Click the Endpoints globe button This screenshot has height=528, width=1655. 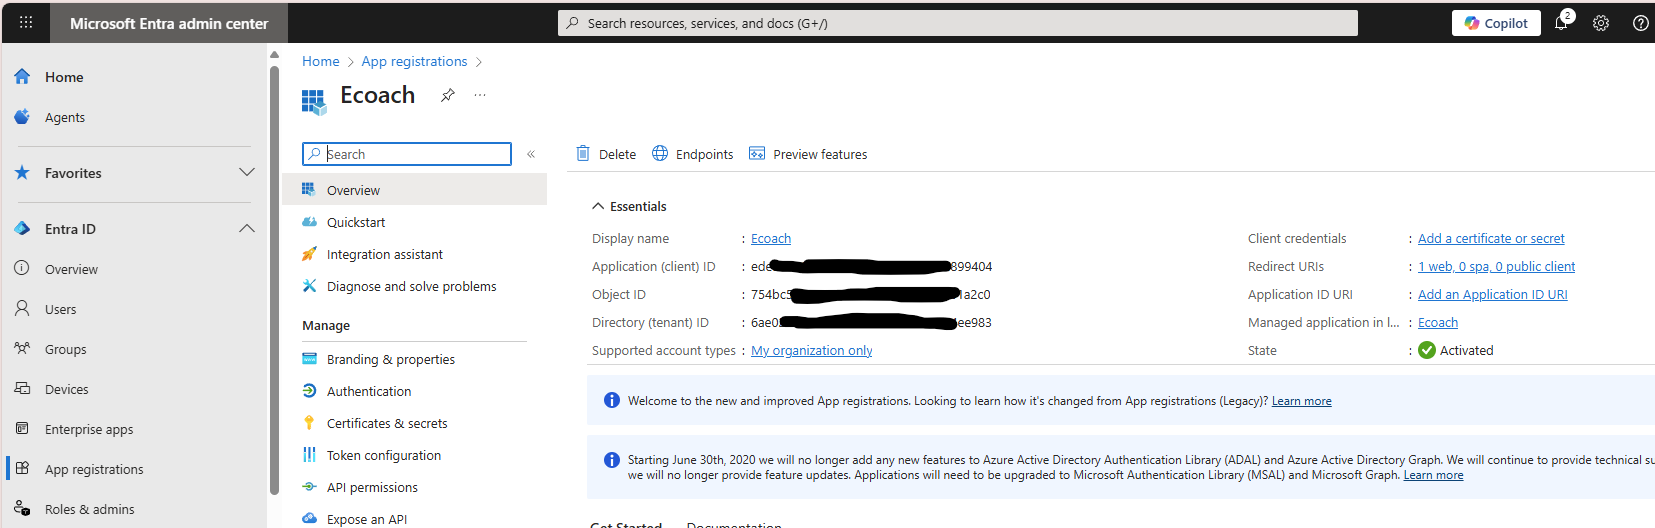coord(692,153)
